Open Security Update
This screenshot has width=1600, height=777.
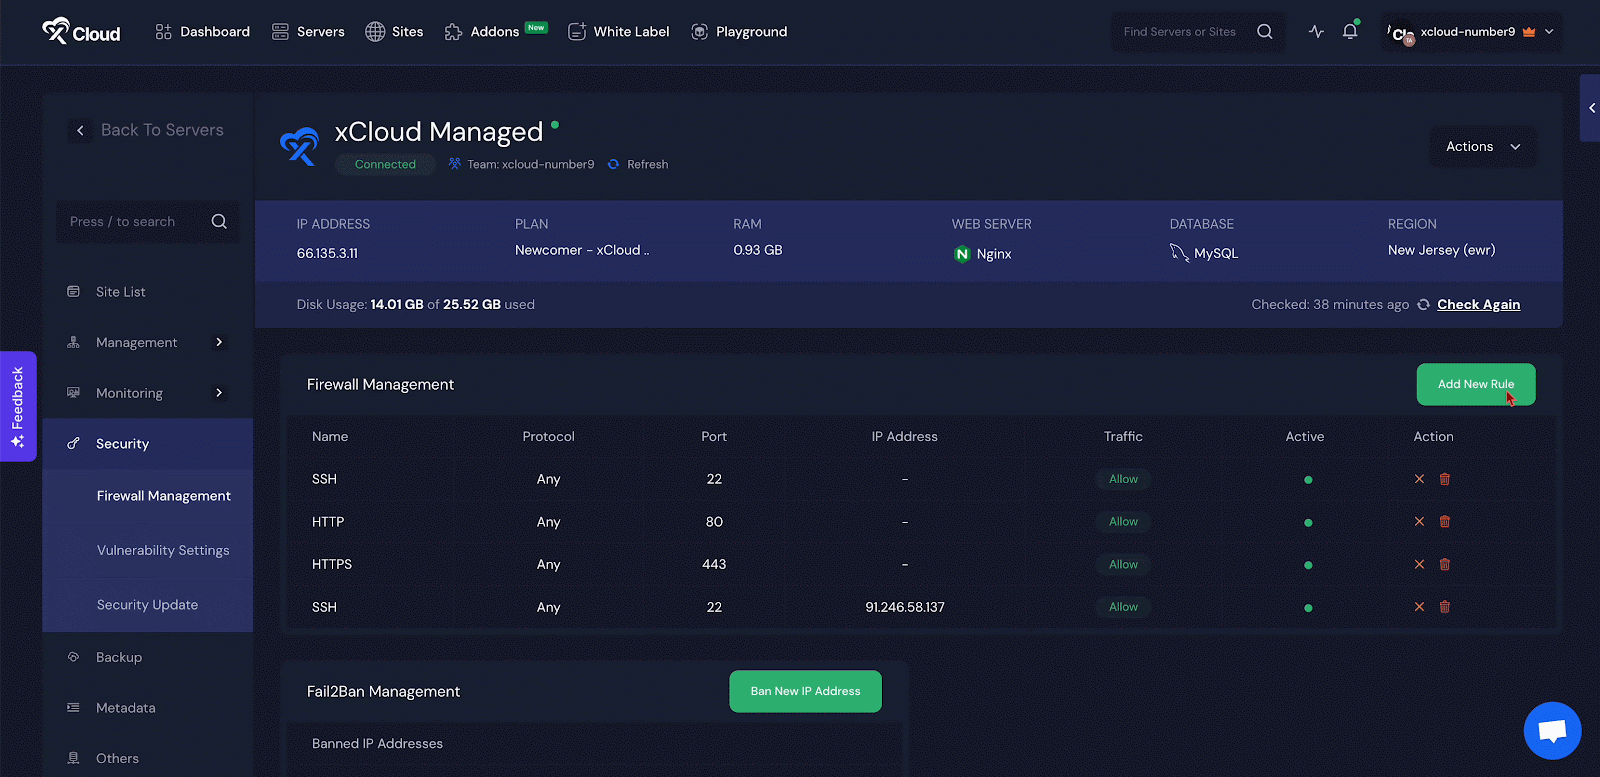pos(147,605)
